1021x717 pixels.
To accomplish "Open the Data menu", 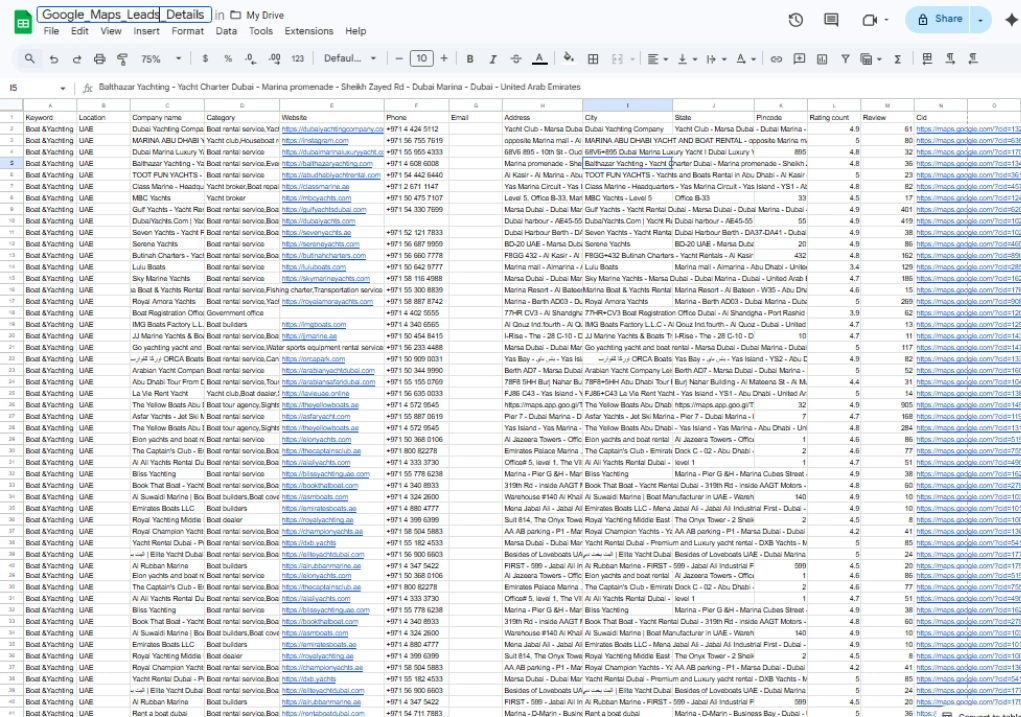I will [x=226, y=31].
